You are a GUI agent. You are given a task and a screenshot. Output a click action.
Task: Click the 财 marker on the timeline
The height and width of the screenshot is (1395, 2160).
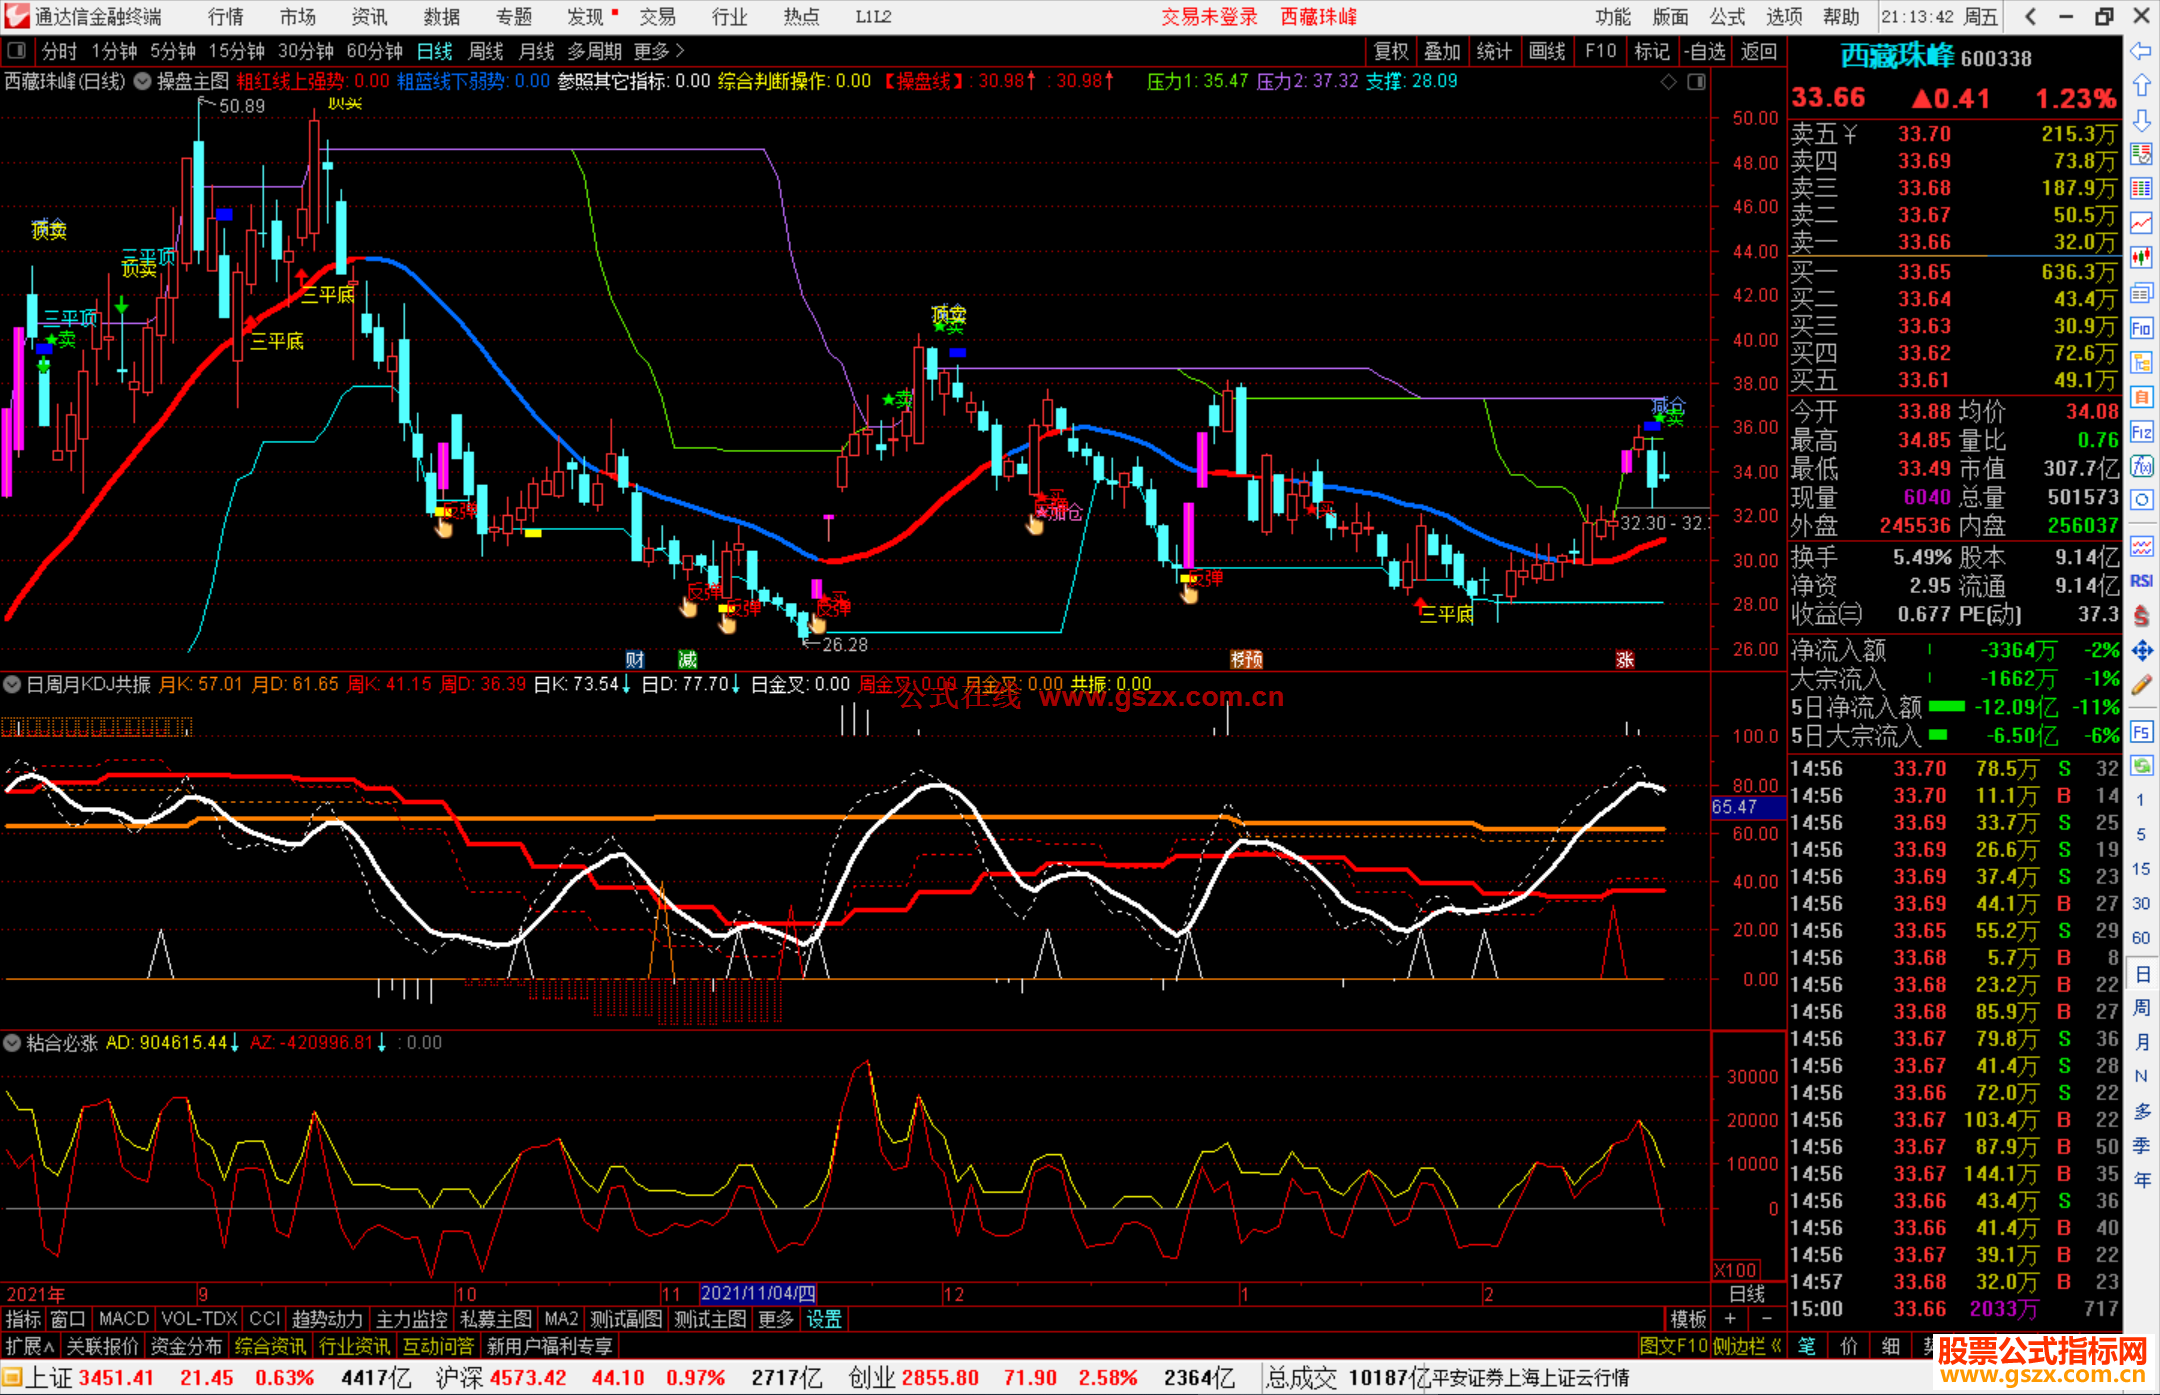[x=635, y=659]
